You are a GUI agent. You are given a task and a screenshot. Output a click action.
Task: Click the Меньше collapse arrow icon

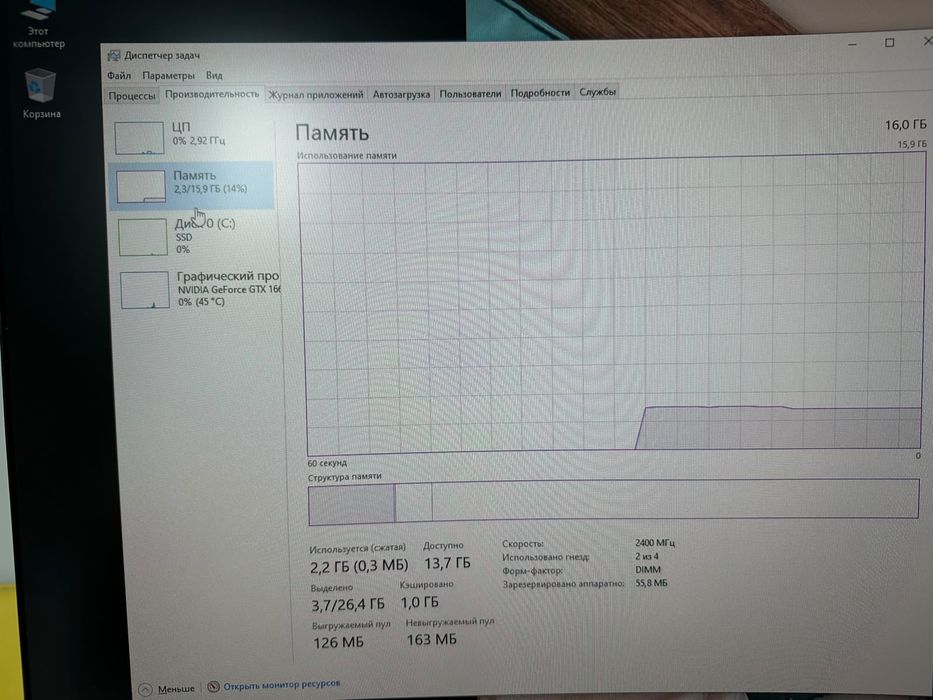pyautogui.click(x=145, y=690)
